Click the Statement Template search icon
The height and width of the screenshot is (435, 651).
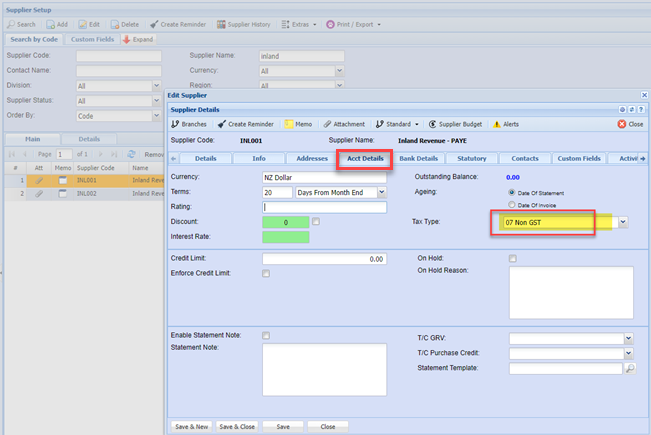tap(629, 368)
